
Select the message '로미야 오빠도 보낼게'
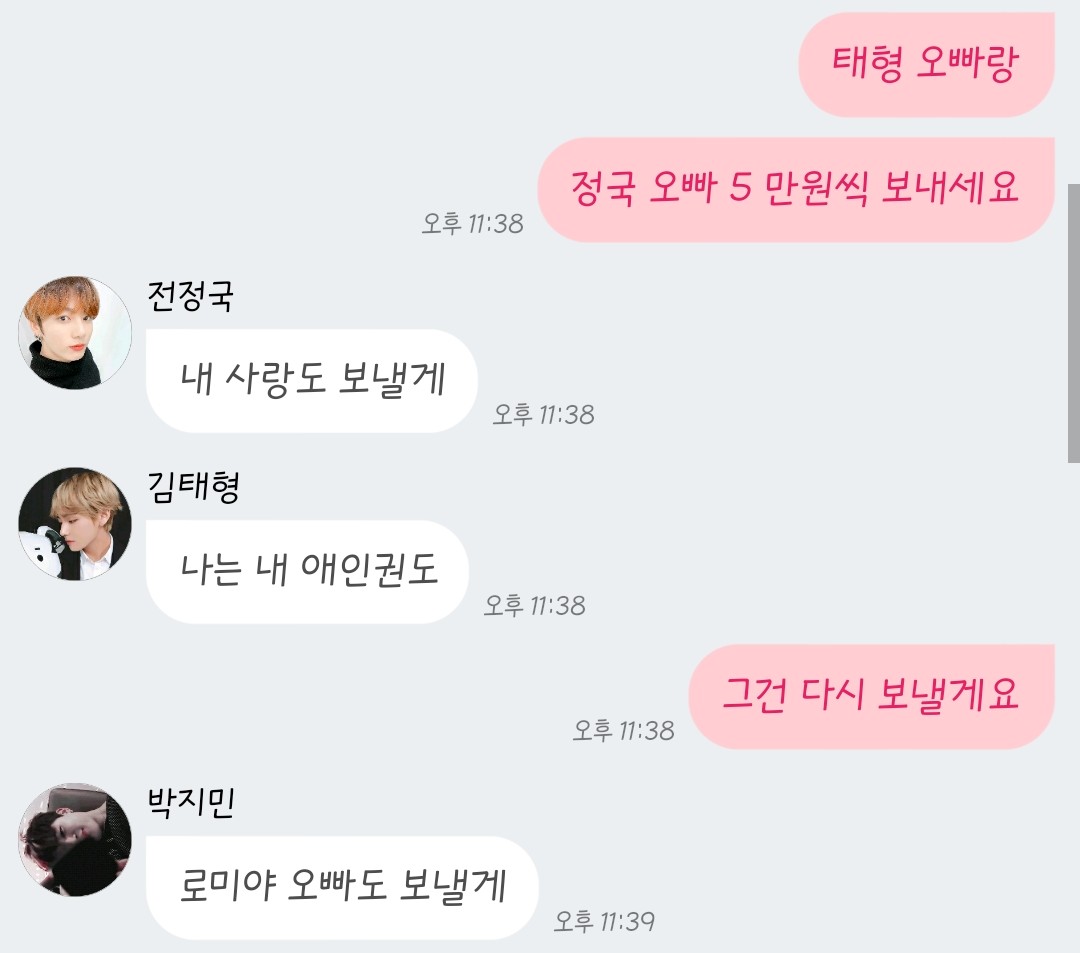coord(342,888)
